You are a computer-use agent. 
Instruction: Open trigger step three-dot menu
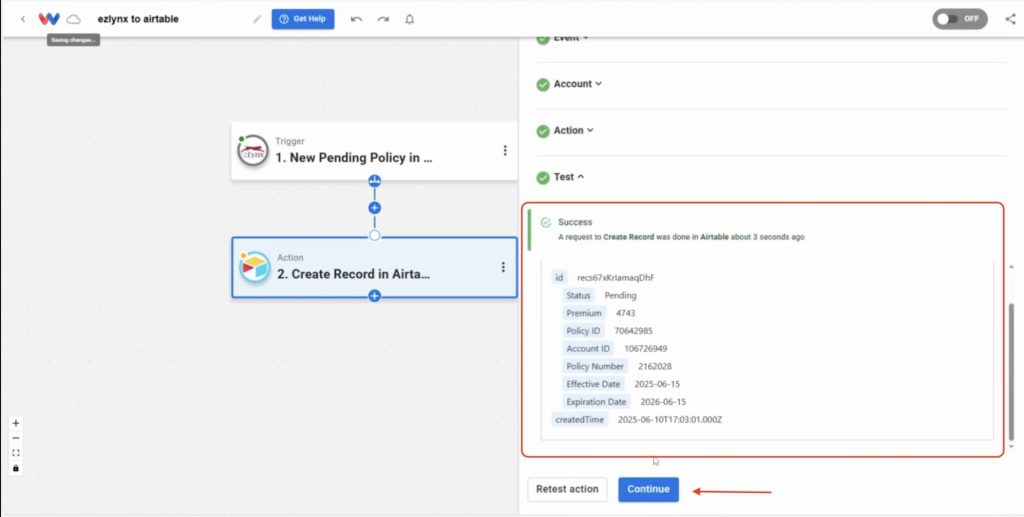505,151
